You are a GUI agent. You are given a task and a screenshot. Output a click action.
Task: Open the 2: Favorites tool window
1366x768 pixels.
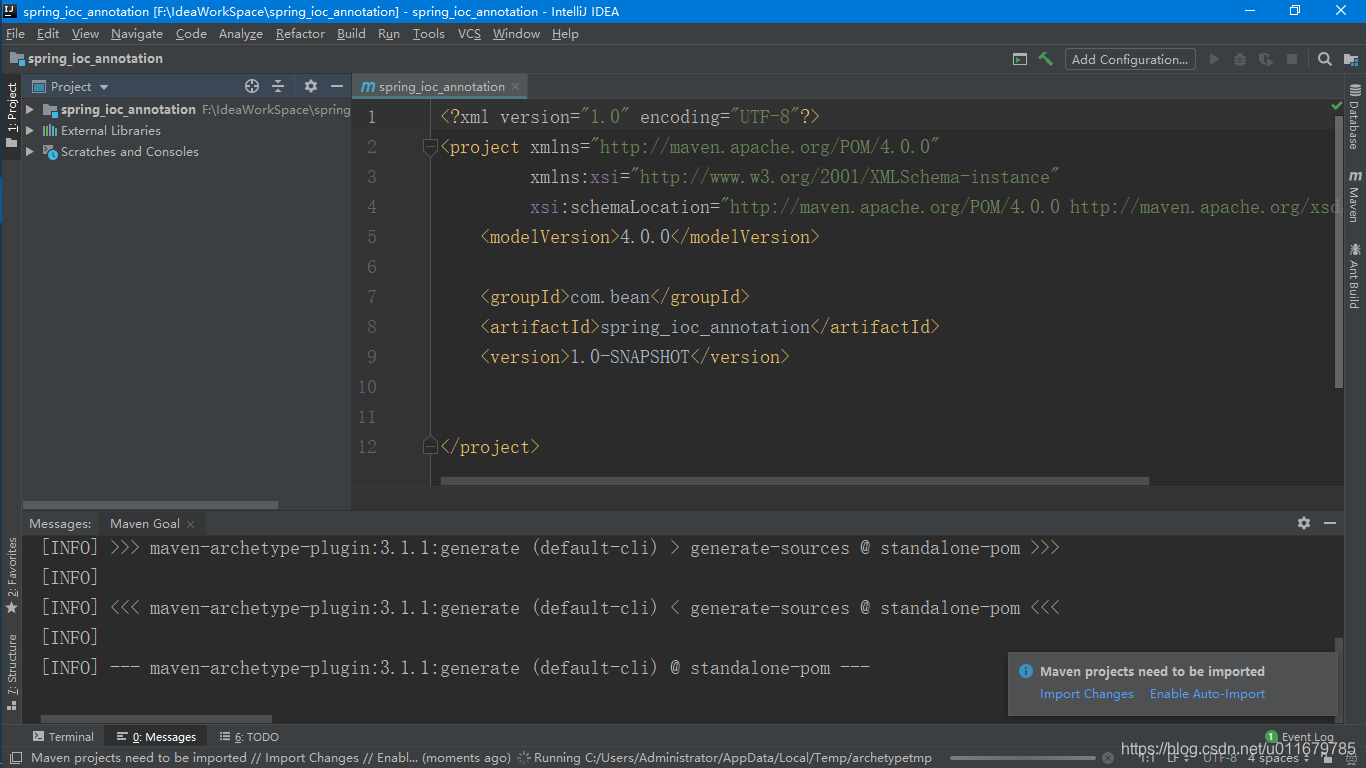tap(12, 576)
